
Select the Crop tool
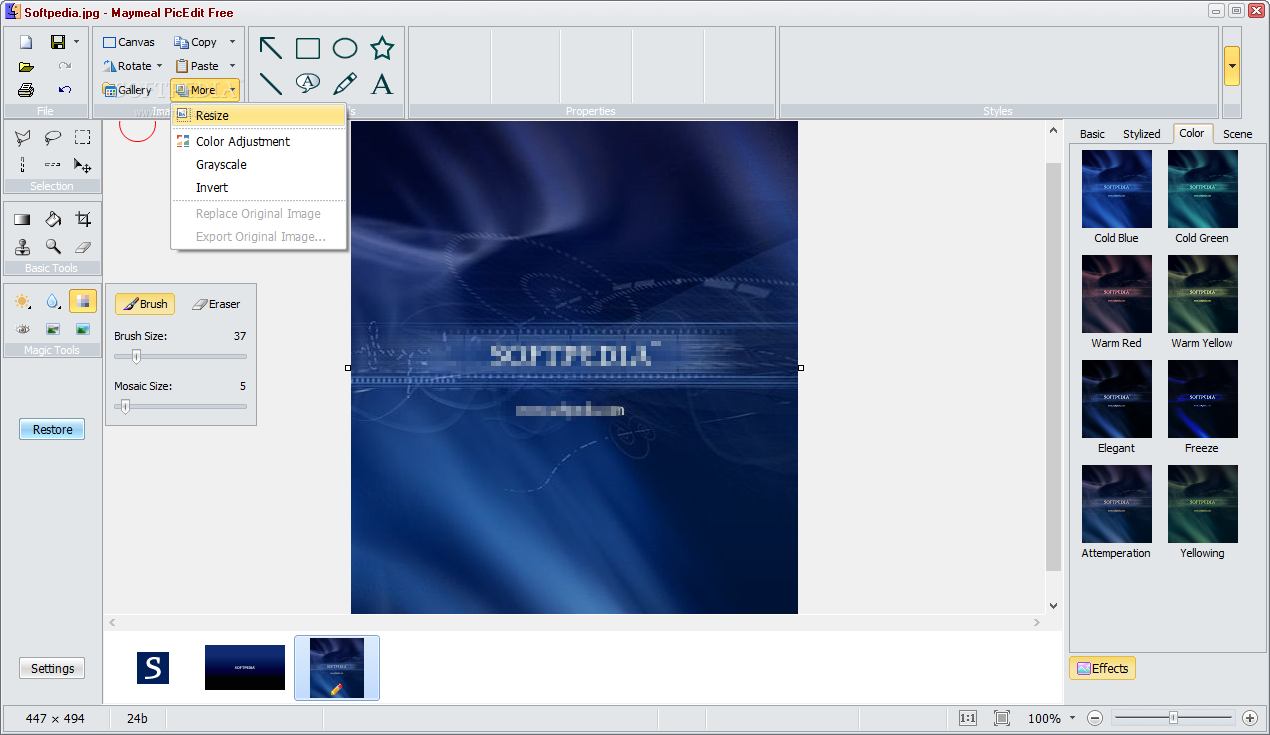coord(83,220)
